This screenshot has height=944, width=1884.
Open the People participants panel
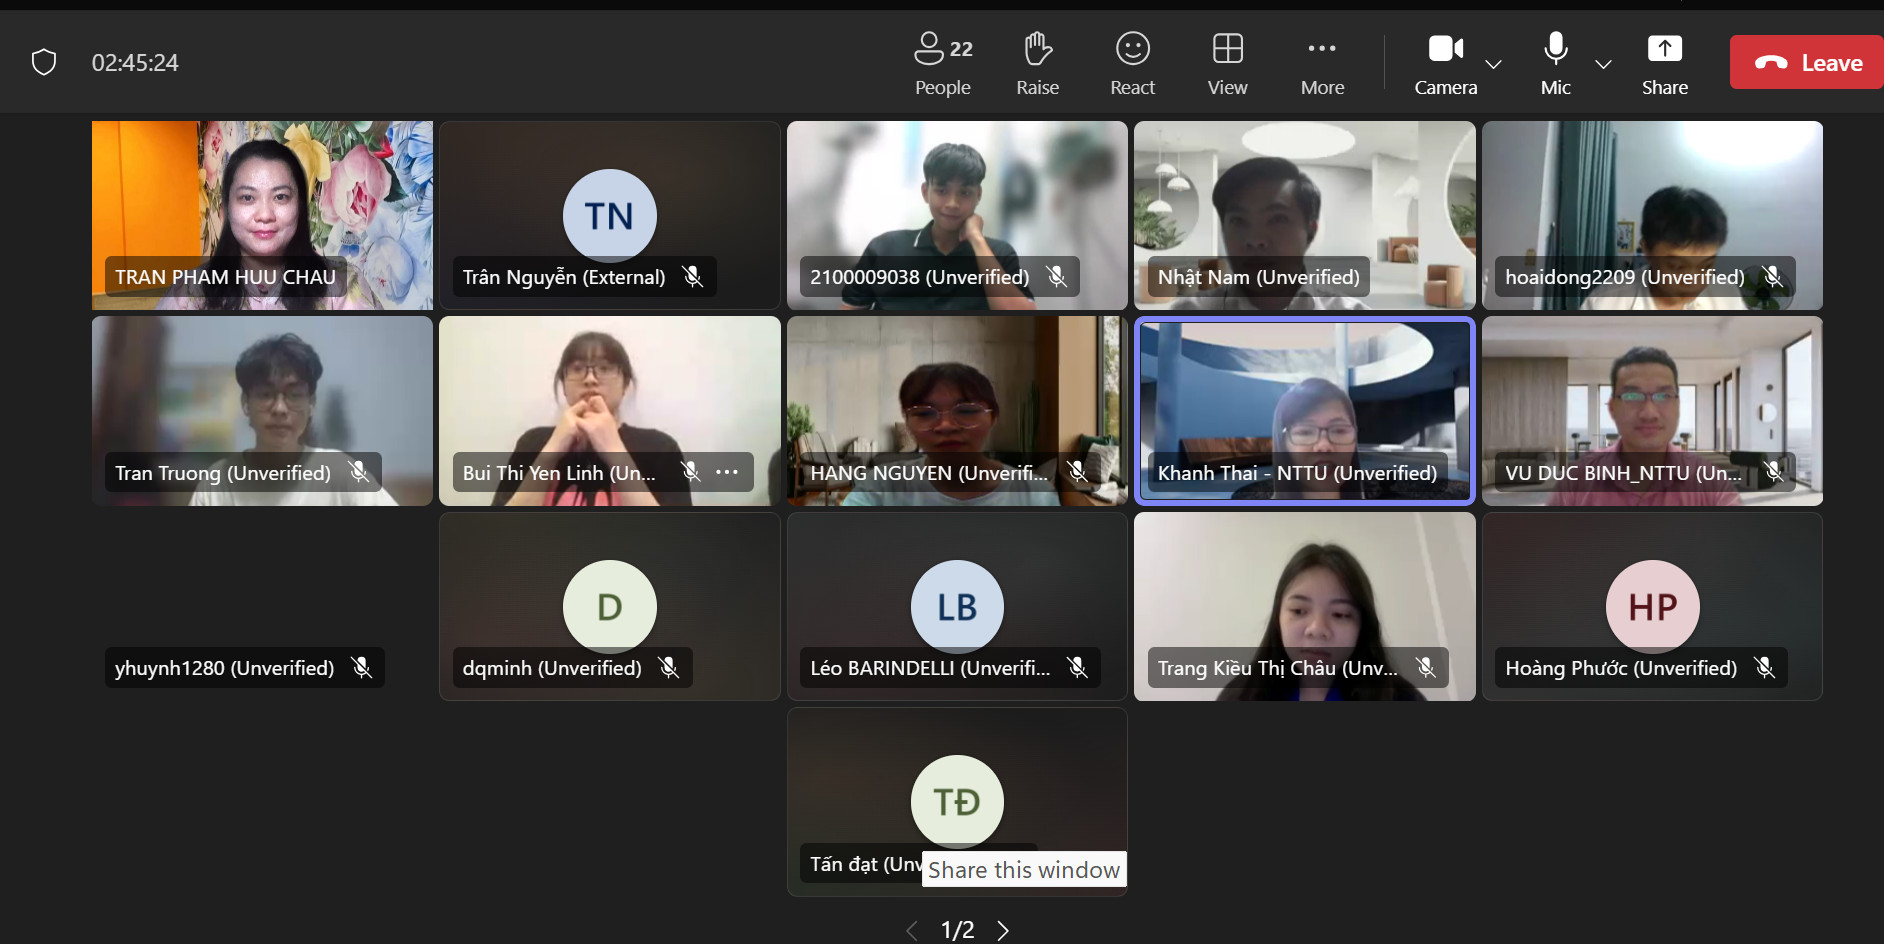(942, 62)
